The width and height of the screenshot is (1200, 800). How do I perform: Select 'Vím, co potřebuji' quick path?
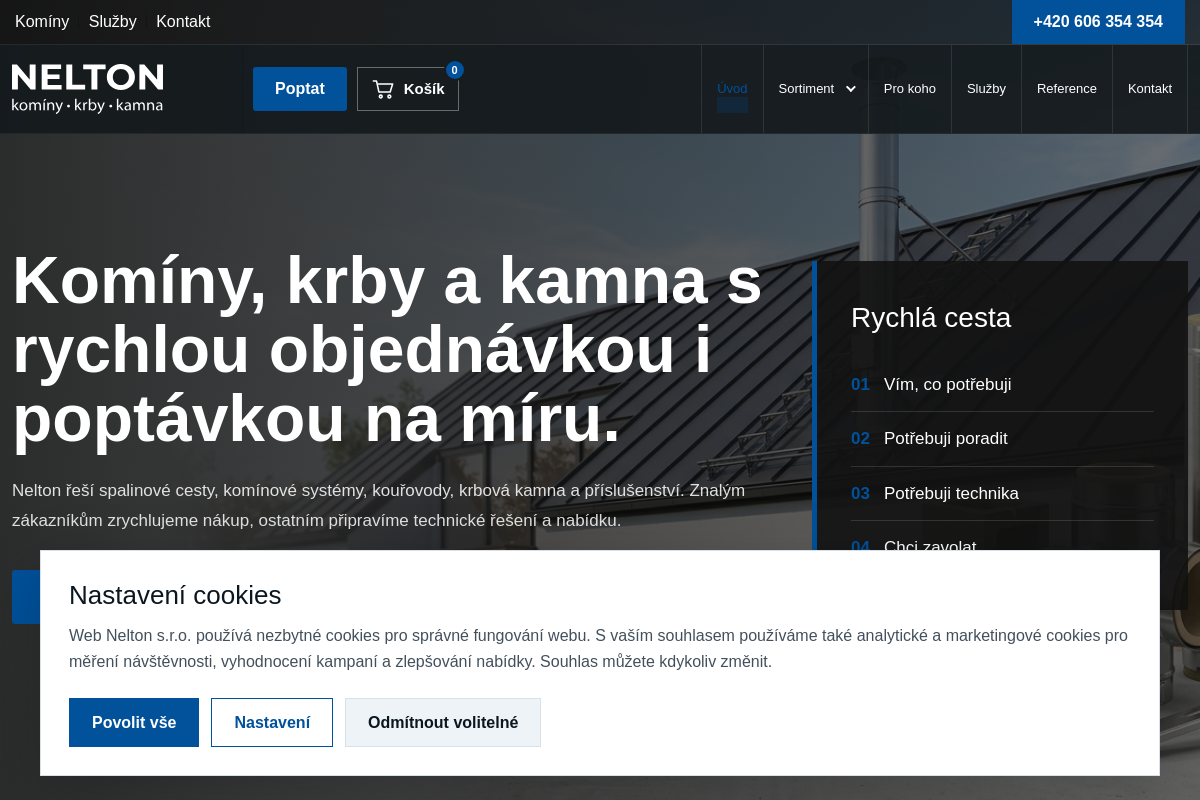(1002, 385)
